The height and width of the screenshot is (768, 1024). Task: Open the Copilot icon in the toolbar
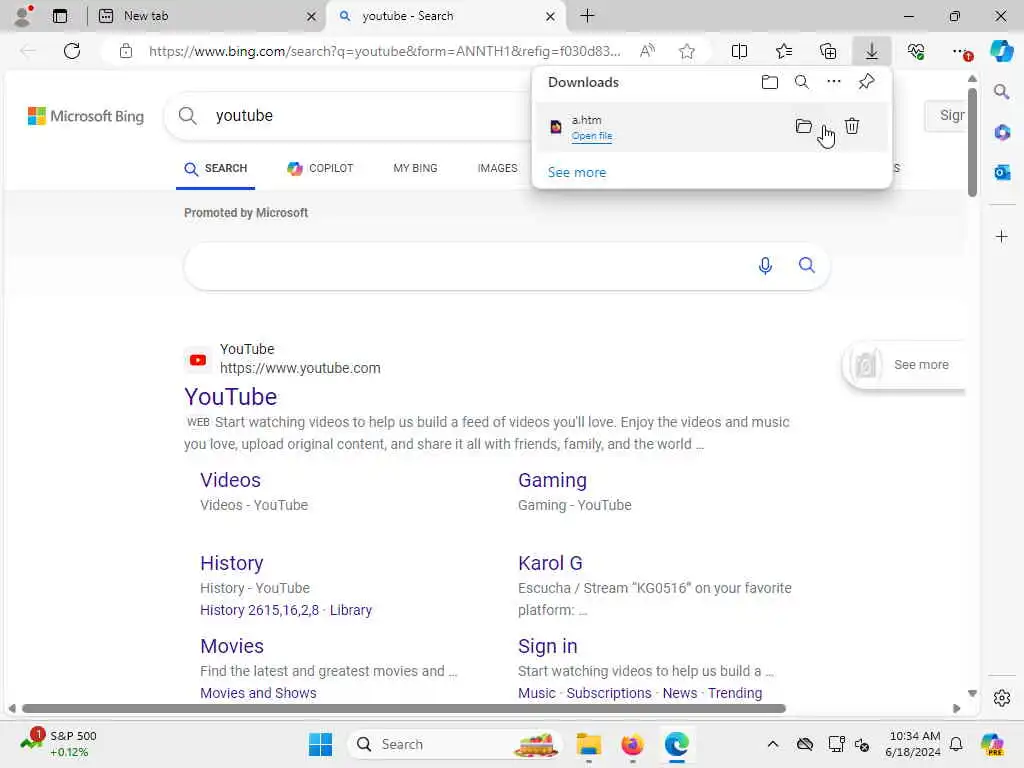coord(1001,51)
